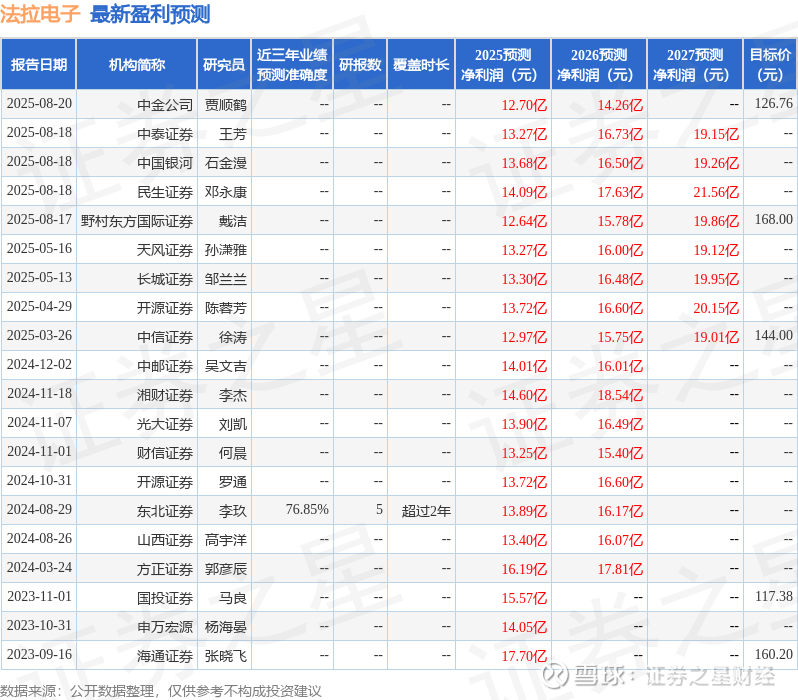Click analyst name 陈蓉芳
This screenshot has width=798, height=700.
[225, 308]
